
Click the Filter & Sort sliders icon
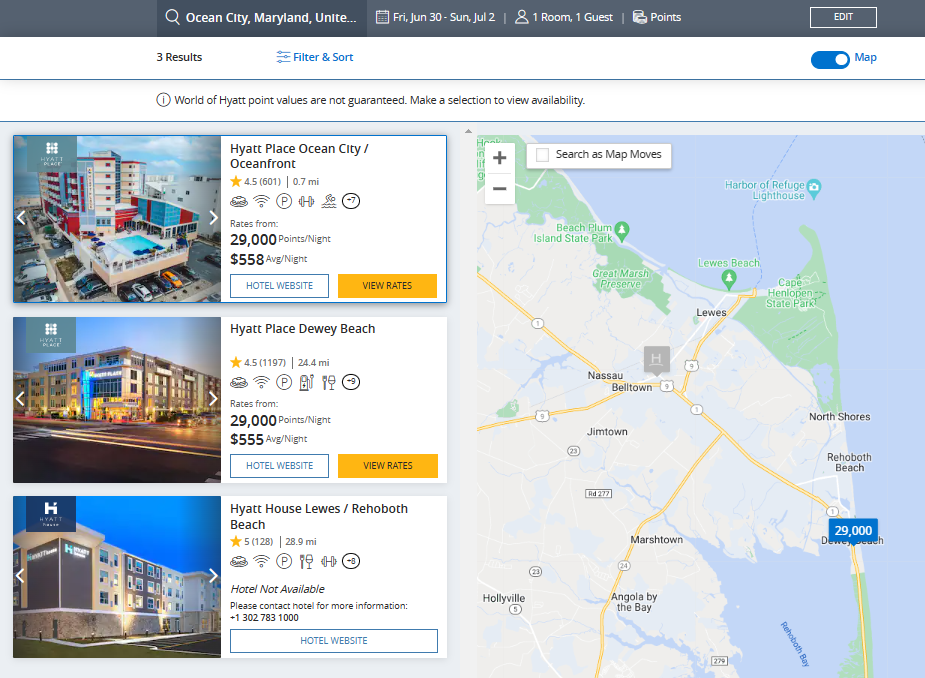tap(283, 57)
